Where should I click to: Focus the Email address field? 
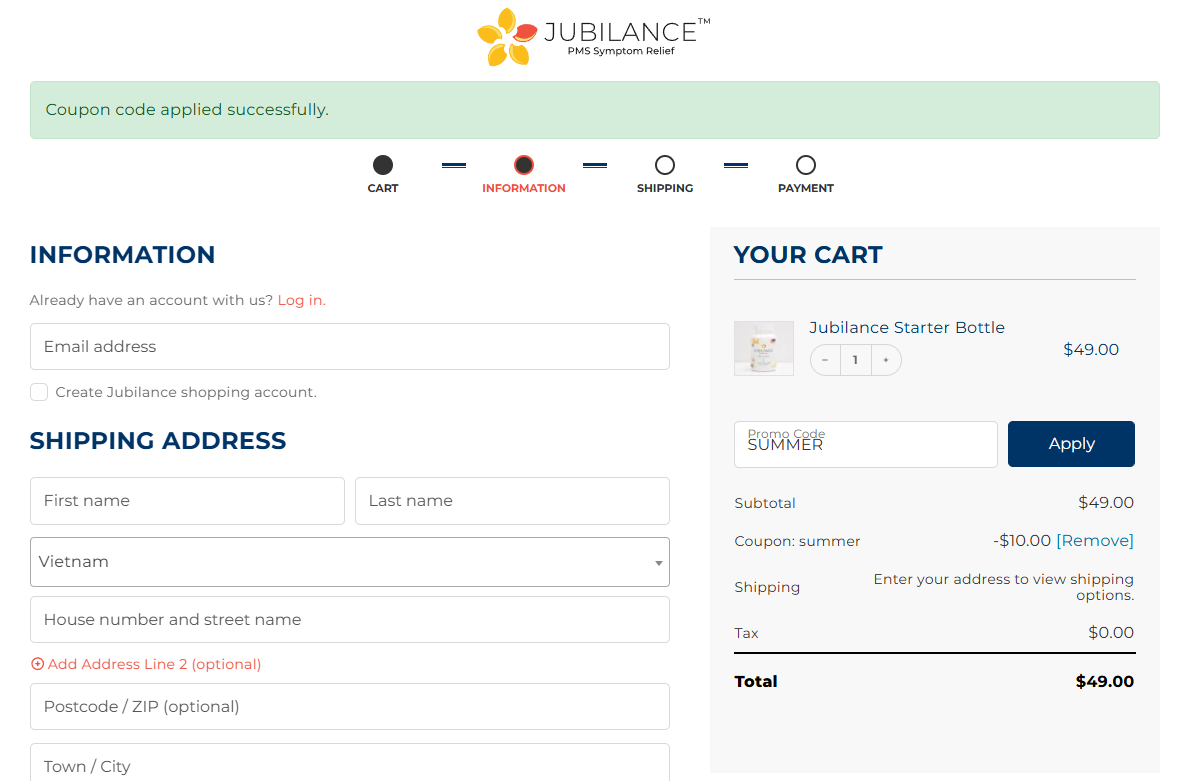tap(350, 347)
